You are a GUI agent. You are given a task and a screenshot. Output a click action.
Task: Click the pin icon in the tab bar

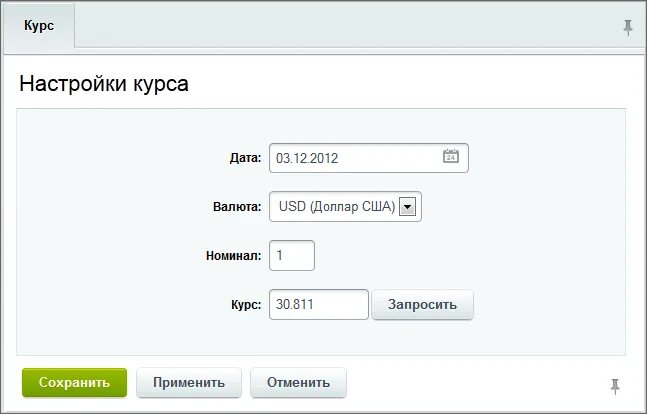(x=628, y=28)
